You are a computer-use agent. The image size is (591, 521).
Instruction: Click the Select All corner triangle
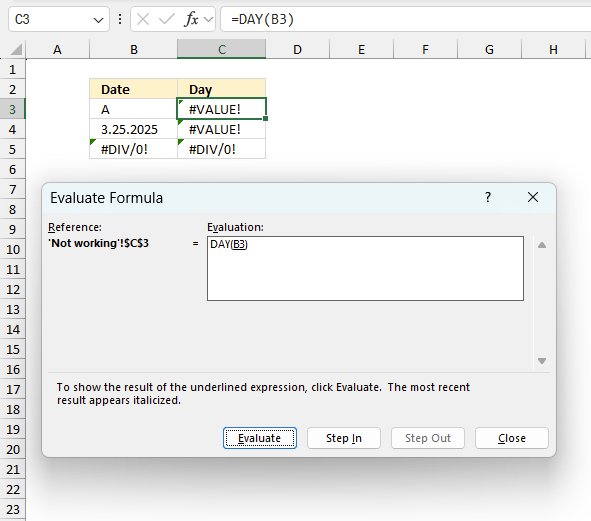(15, 49)
